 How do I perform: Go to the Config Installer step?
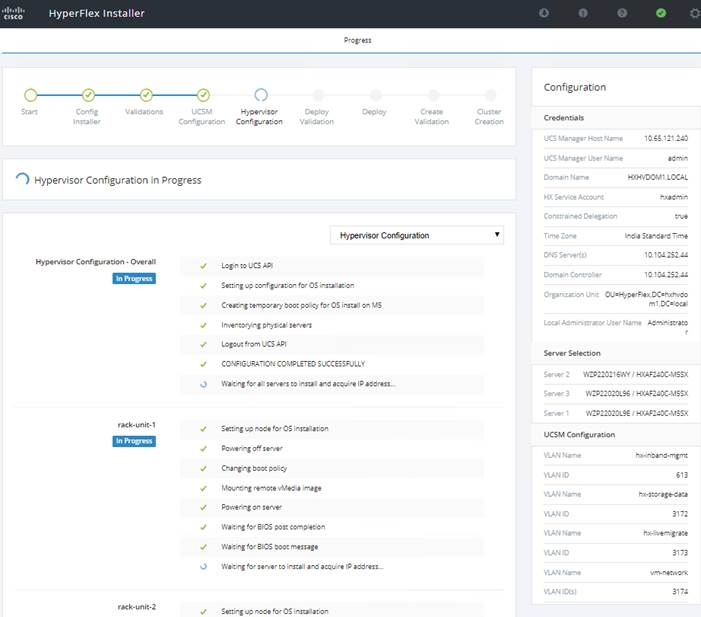(x=88, y=95)
